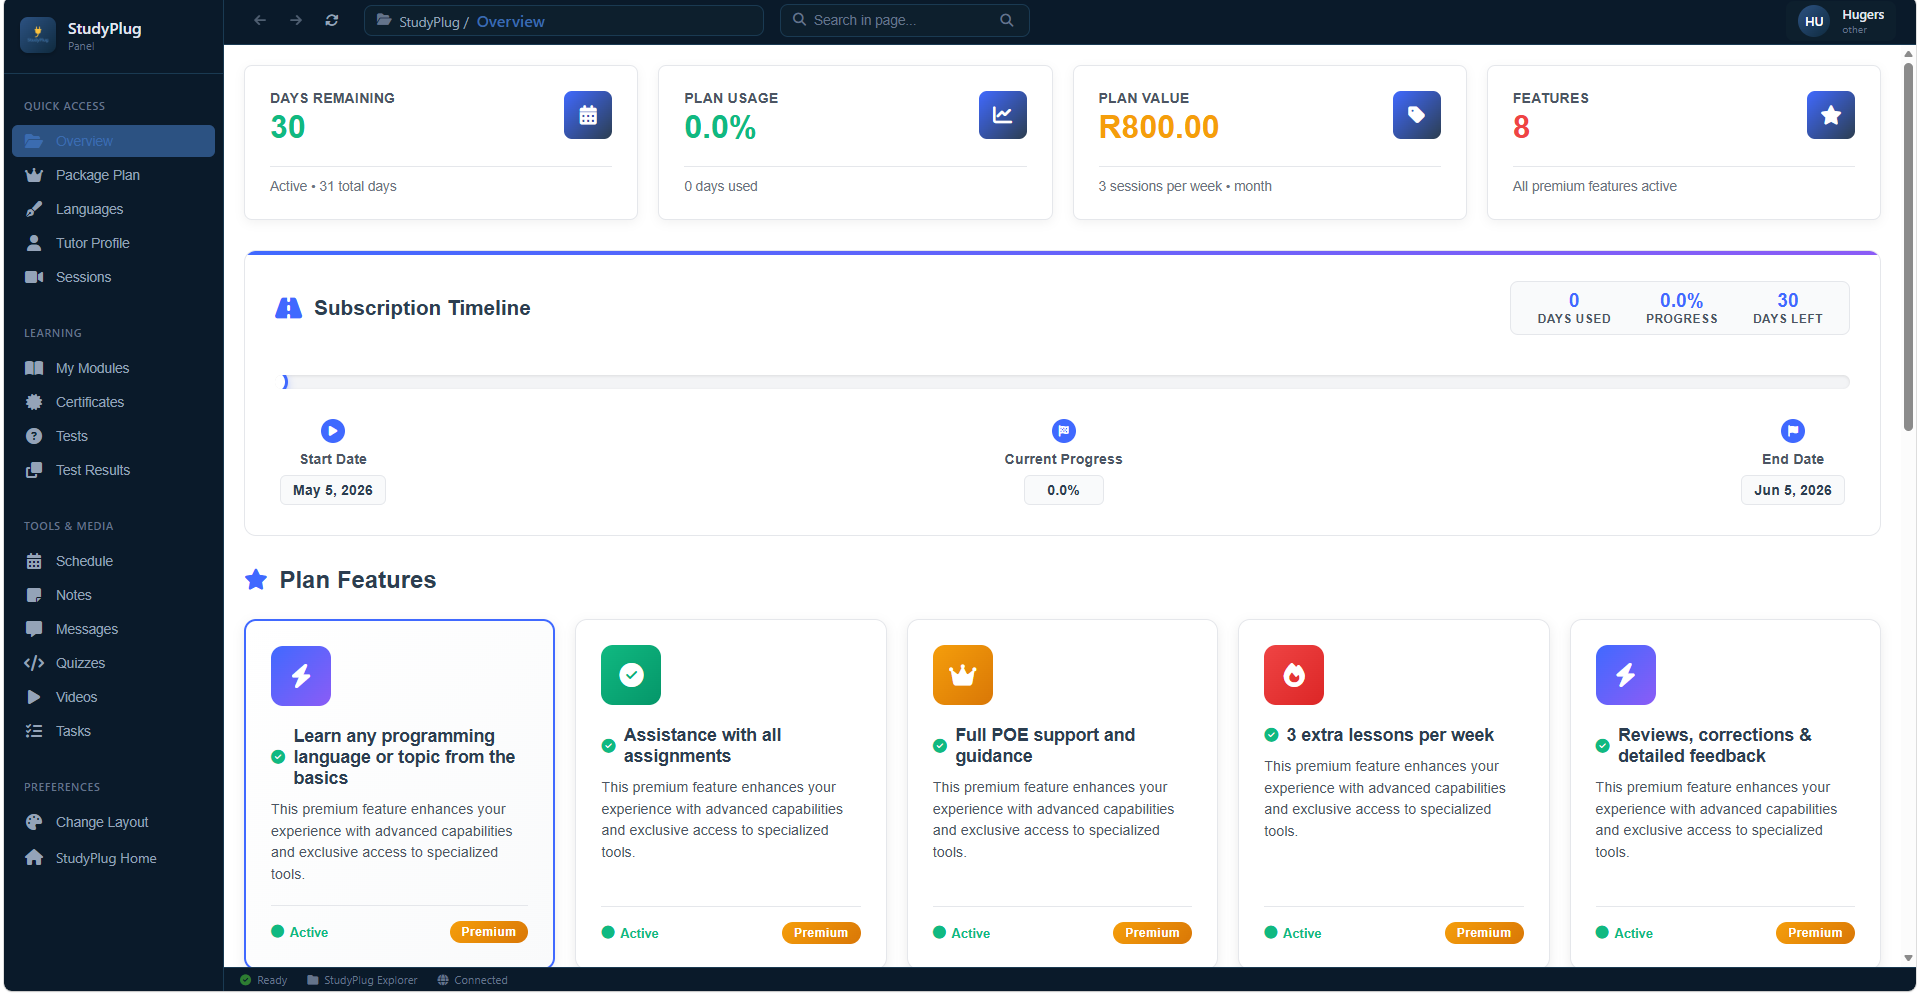The image size is (1920, 995).
Task: Click the green check icon on Assistance card
Action: 631,675
